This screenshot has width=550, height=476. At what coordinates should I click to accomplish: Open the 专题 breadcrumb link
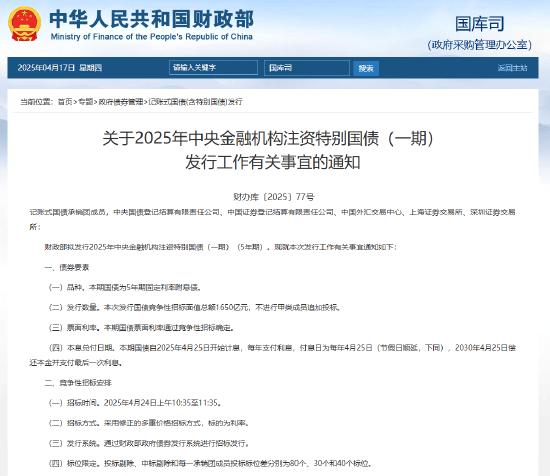click(x=85, y=102)
